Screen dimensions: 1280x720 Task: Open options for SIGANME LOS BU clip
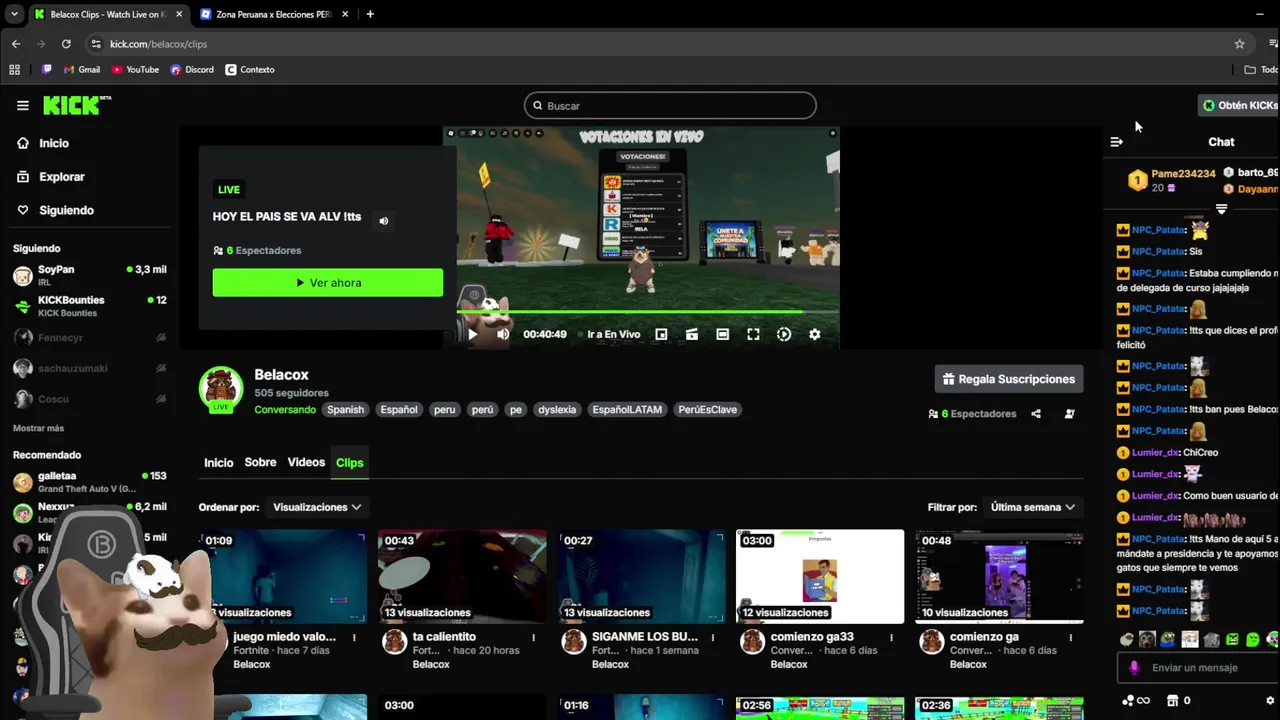(x=712, y=637)
